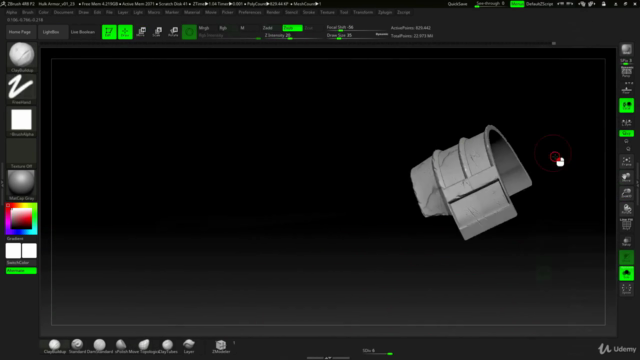Toggle Perspective view button

coord(627,72)
